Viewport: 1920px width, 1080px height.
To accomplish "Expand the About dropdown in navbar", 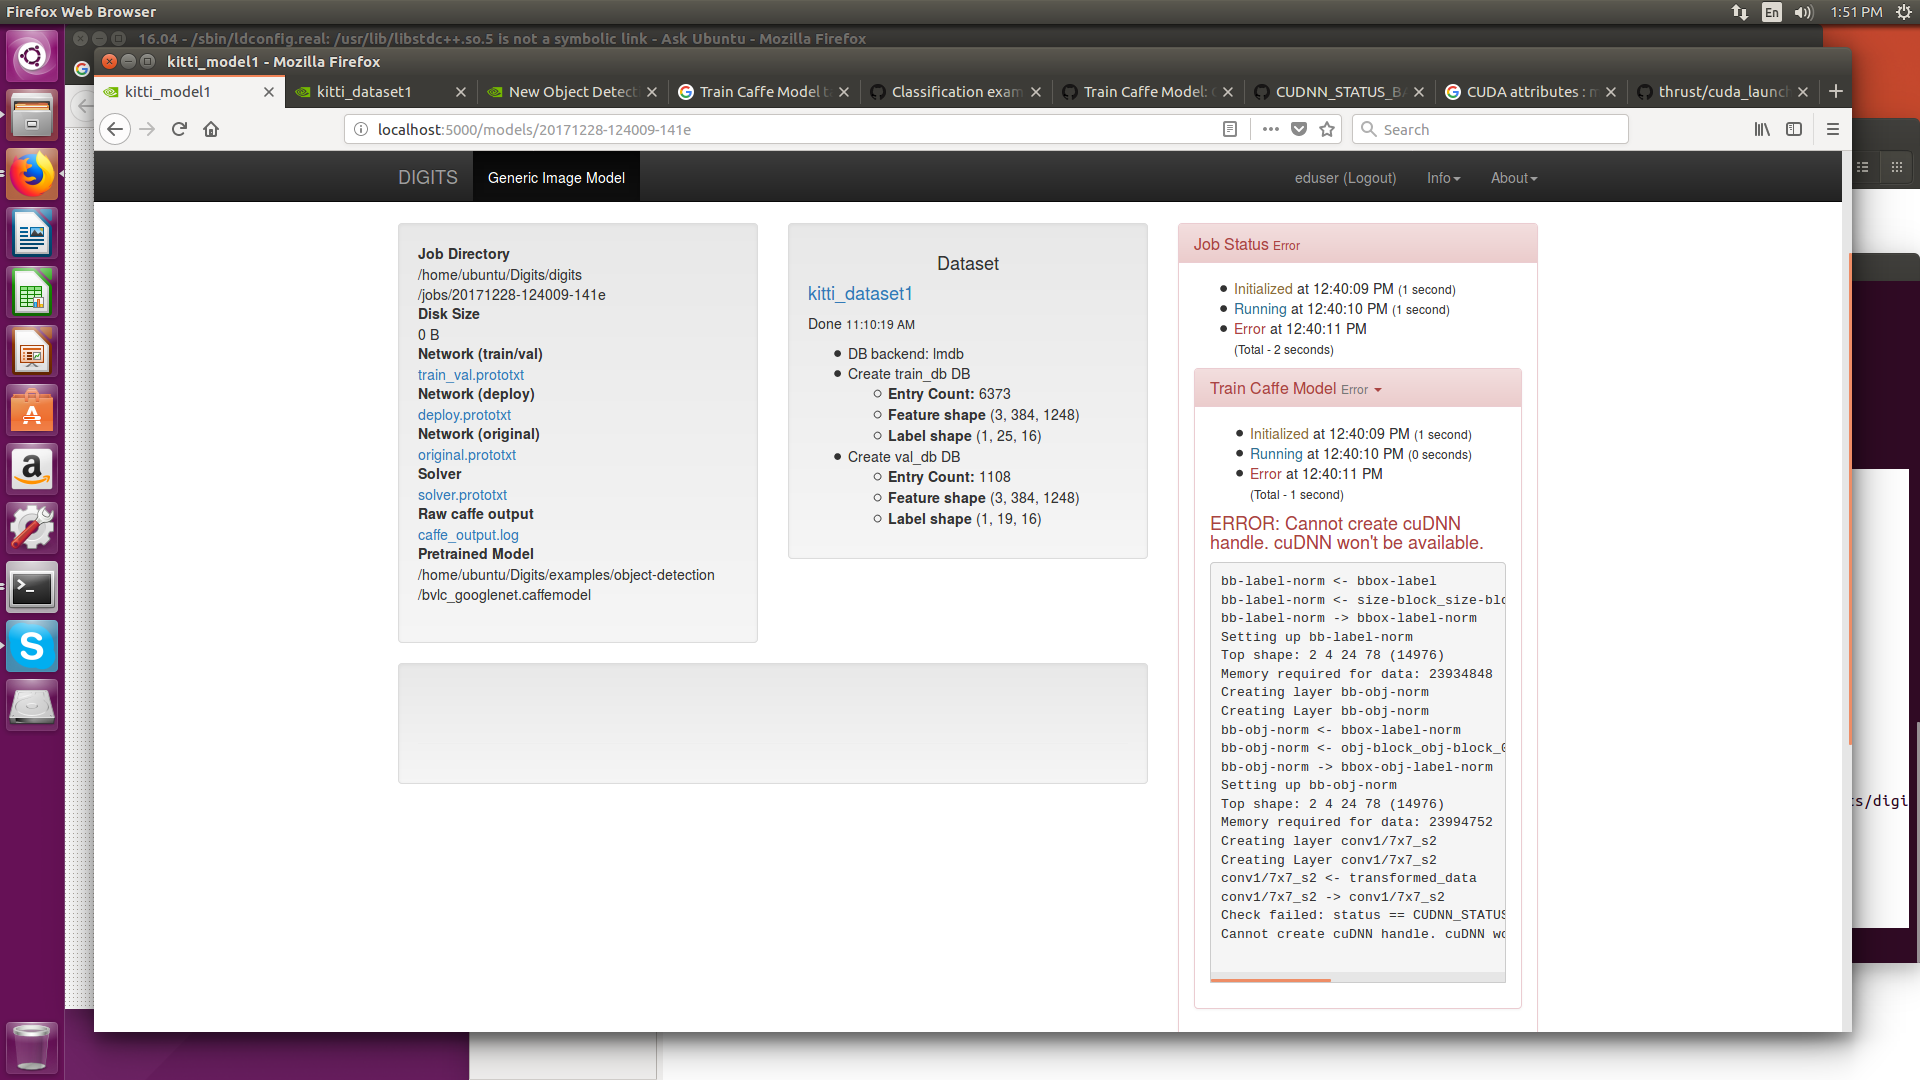I will pos(1513,178).
